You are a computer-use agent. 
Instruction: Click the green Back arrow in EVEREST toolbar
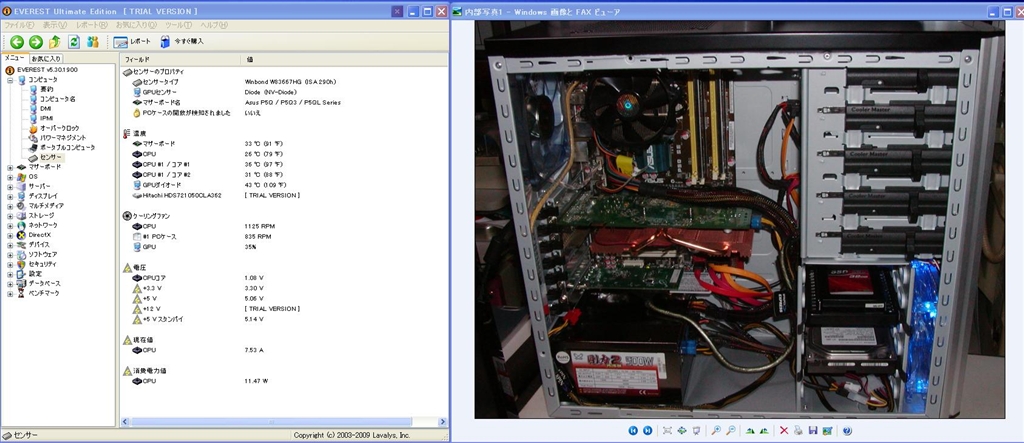[x=17, y=42]
